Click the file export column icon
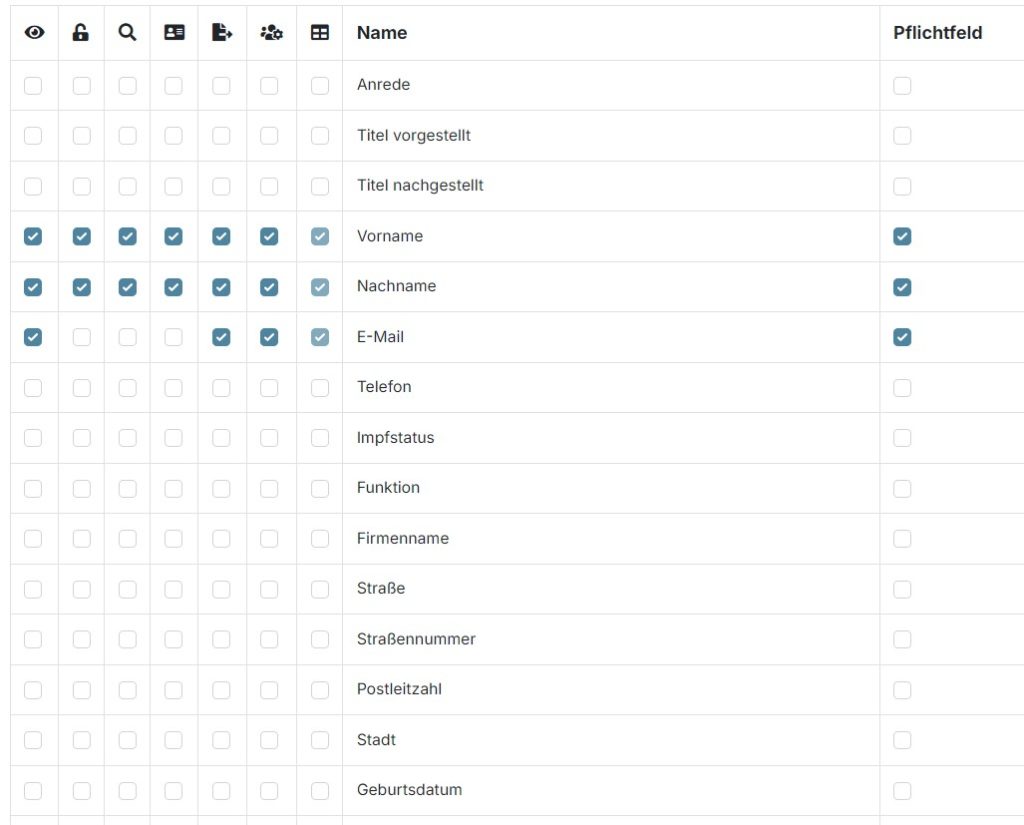 tap(221, 33)
